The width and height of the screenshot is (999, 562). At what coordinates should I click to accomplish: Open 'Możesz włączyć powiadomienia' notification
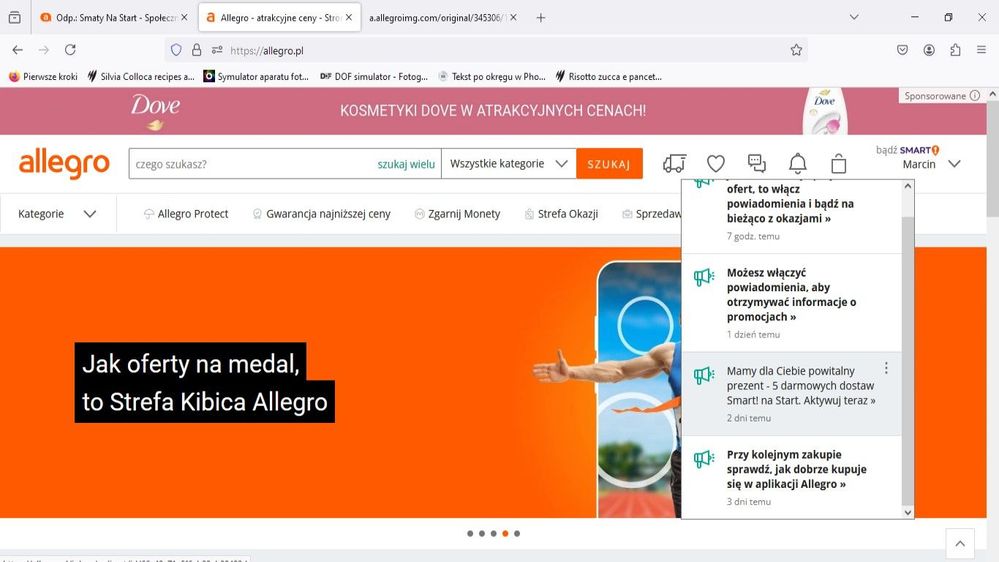(x=792, y=303)
